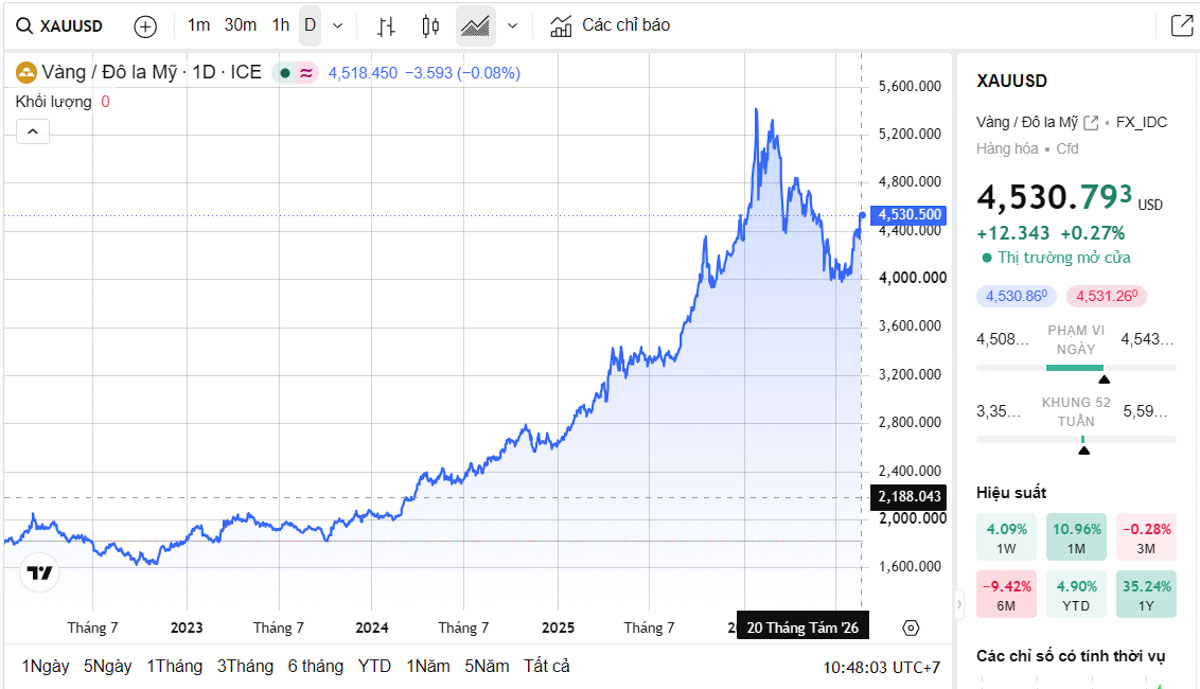
Task: Open the interval dropdown arrow beside D
Action: 337,26
